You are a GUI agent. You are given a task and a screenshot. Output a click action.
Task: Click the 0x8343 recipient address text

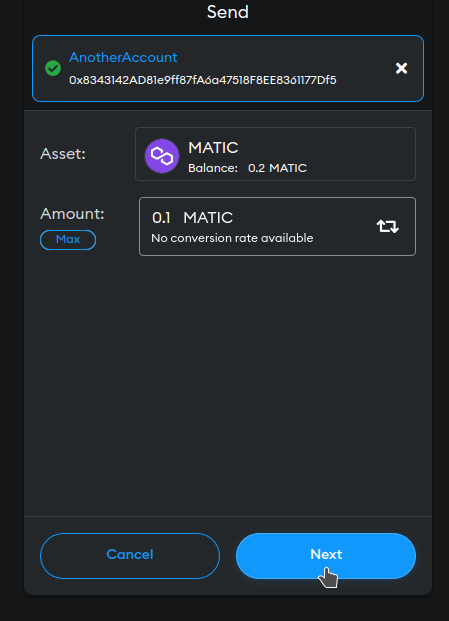pyautogui.click(x=203, y=80)
